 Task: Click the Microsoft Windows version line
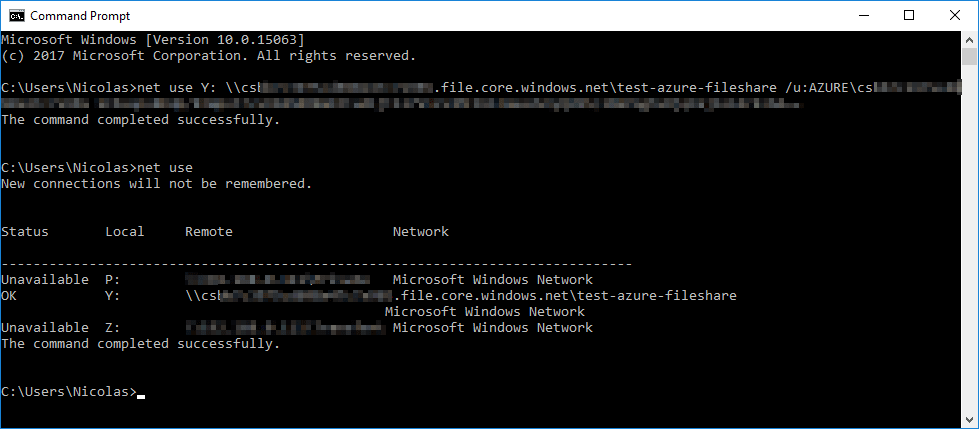tap(153, 40)
